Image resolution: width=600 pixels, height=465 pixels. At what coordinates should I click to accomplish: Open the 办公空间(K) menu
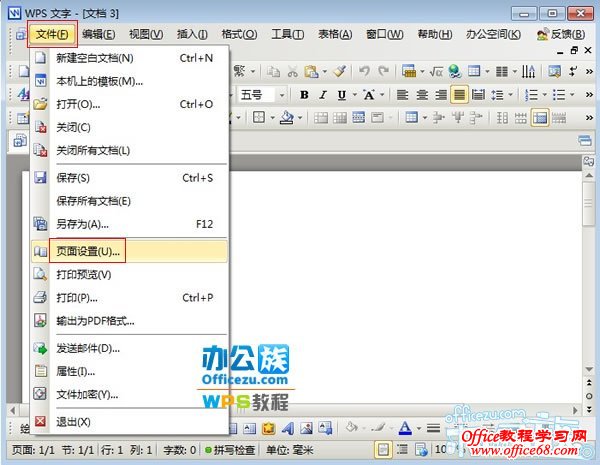coord(493,34)
